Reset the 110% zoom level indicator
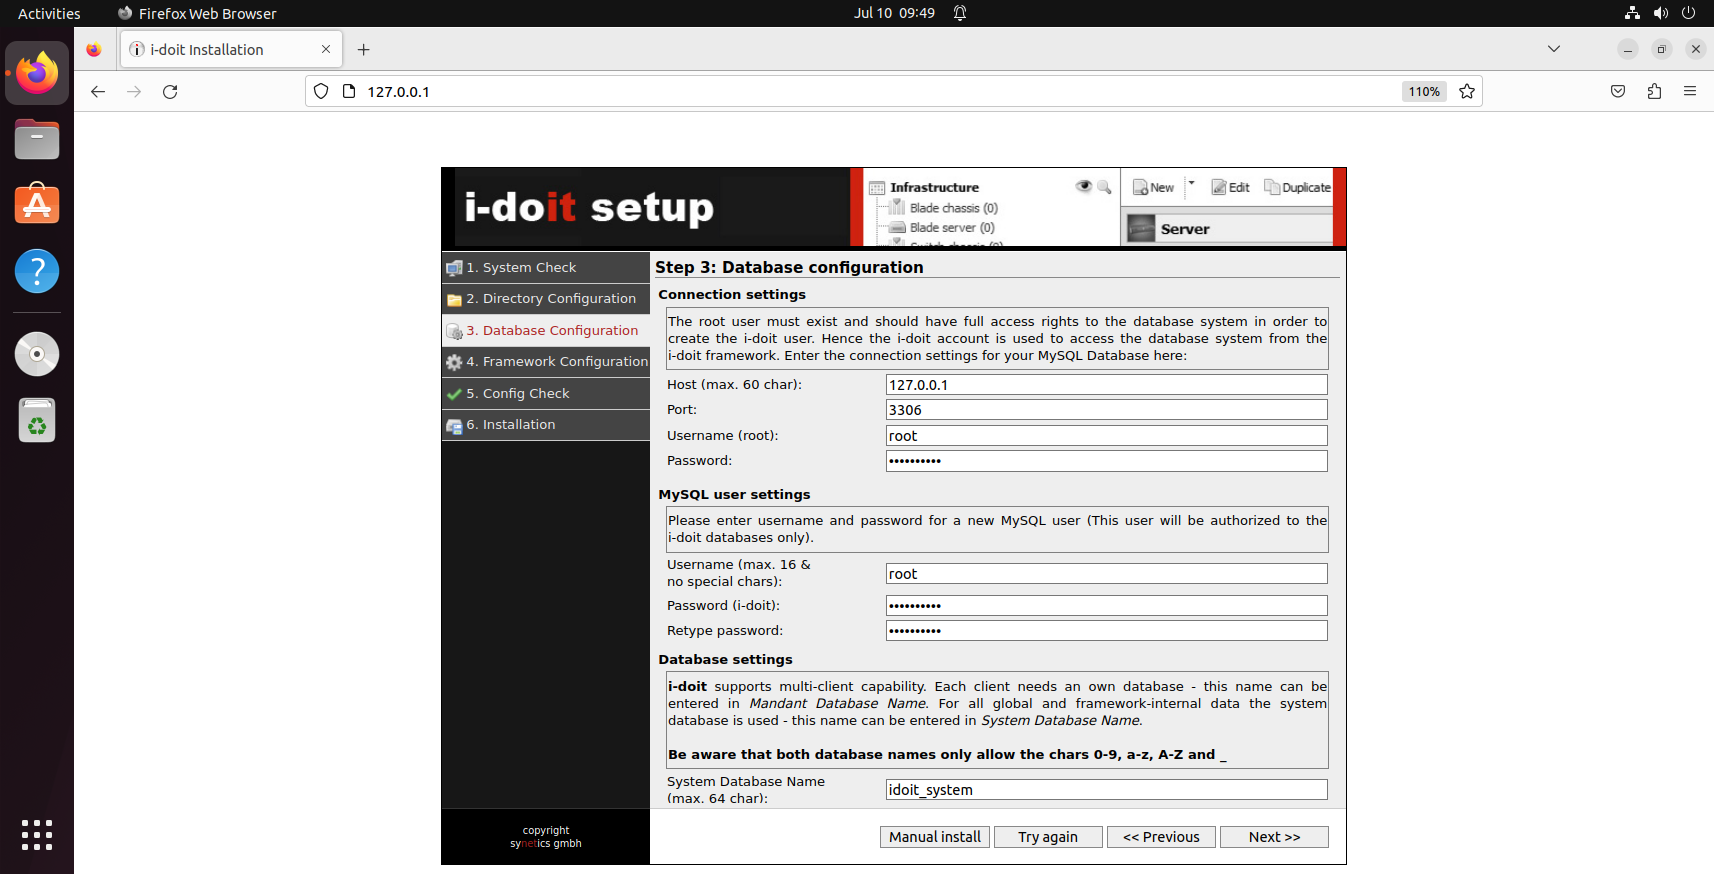This screenshot has width=1714, height=874. tap(1424, 92)
